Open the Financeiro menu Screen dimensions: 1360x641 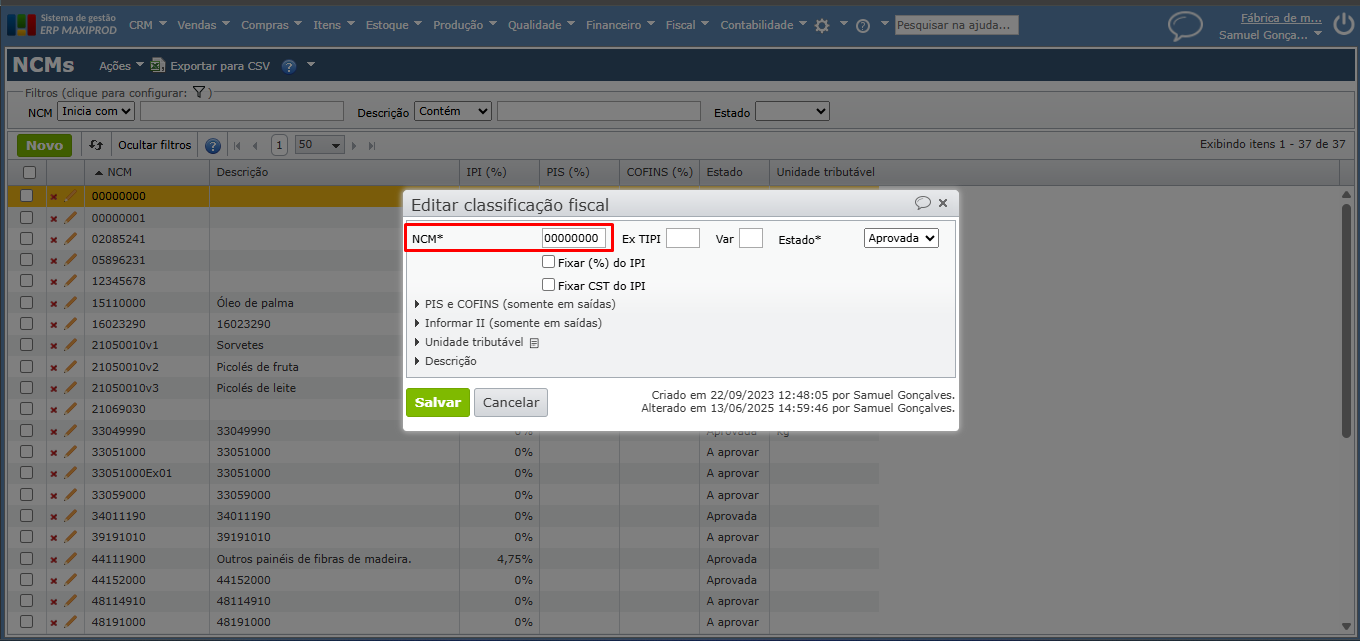(x=621, y=25)
